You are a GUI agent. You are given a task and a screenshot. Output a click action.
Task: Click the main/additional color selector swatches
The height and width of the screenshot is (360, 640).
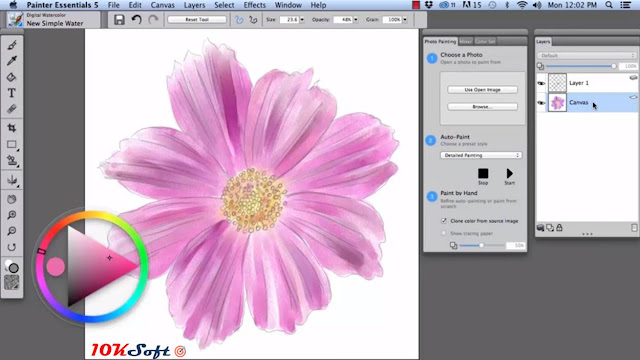pos(12,267)
